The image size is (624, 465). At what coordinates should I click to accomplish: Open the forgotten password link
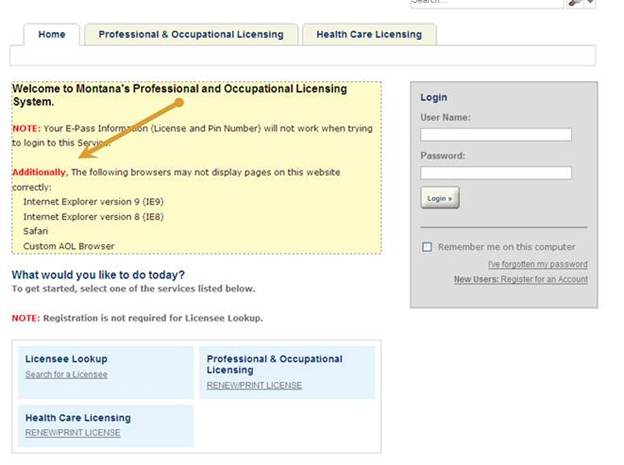(x=537, y=264)
